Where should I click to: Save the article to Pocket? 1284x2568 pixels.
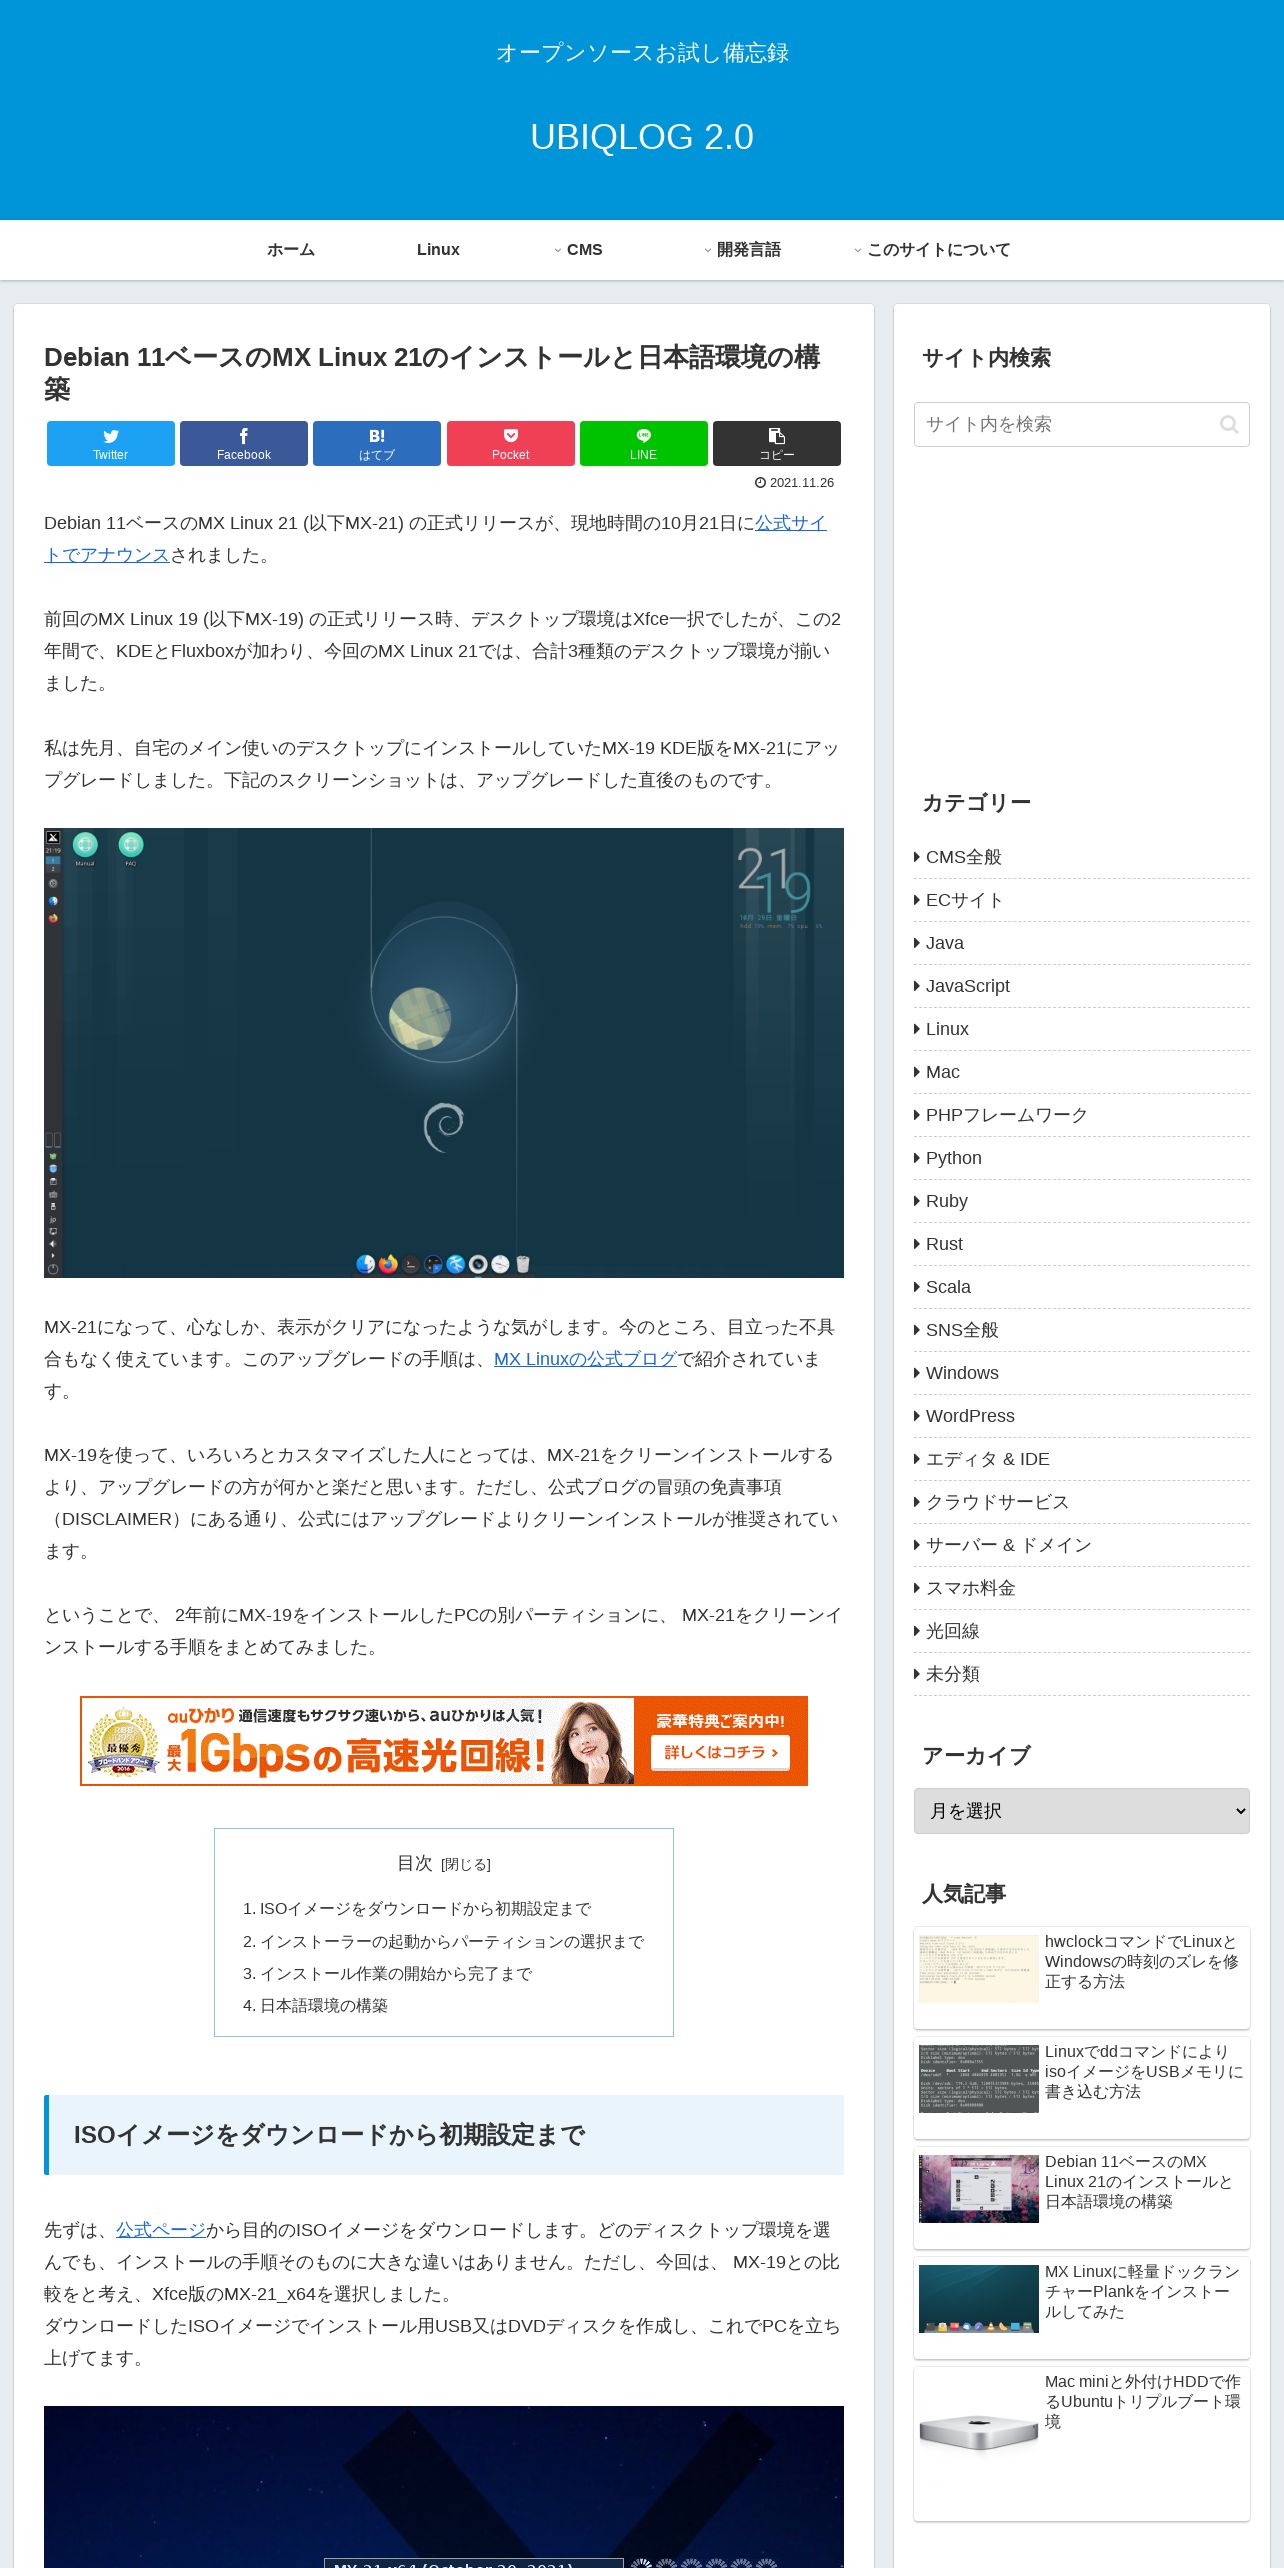[x=511, y=443]
